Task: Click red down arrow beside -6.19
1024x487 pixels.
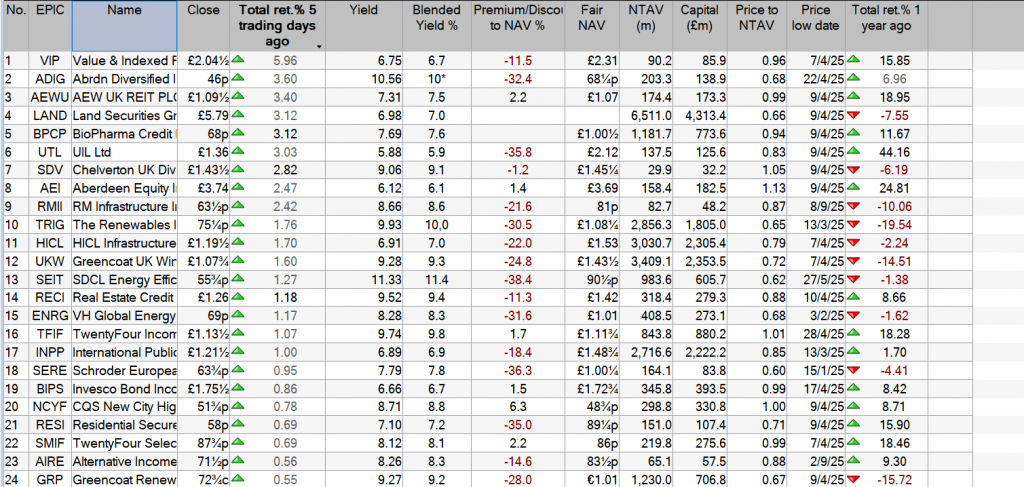Action: point(854,170)
